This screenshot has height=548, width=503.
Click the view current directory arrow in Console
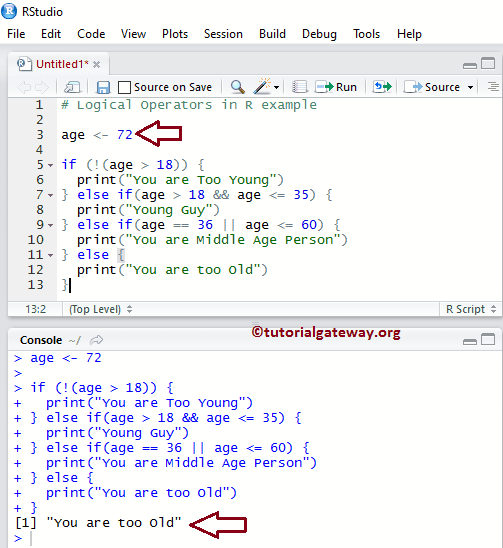[x=96, y=340]
